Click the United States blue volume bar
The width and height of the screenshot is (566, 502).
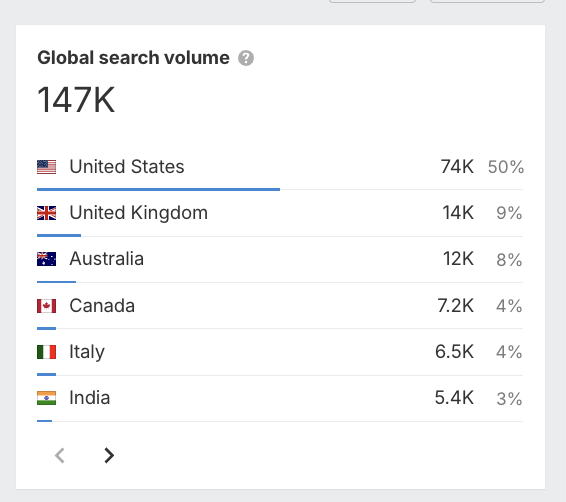tap(158, 189)
